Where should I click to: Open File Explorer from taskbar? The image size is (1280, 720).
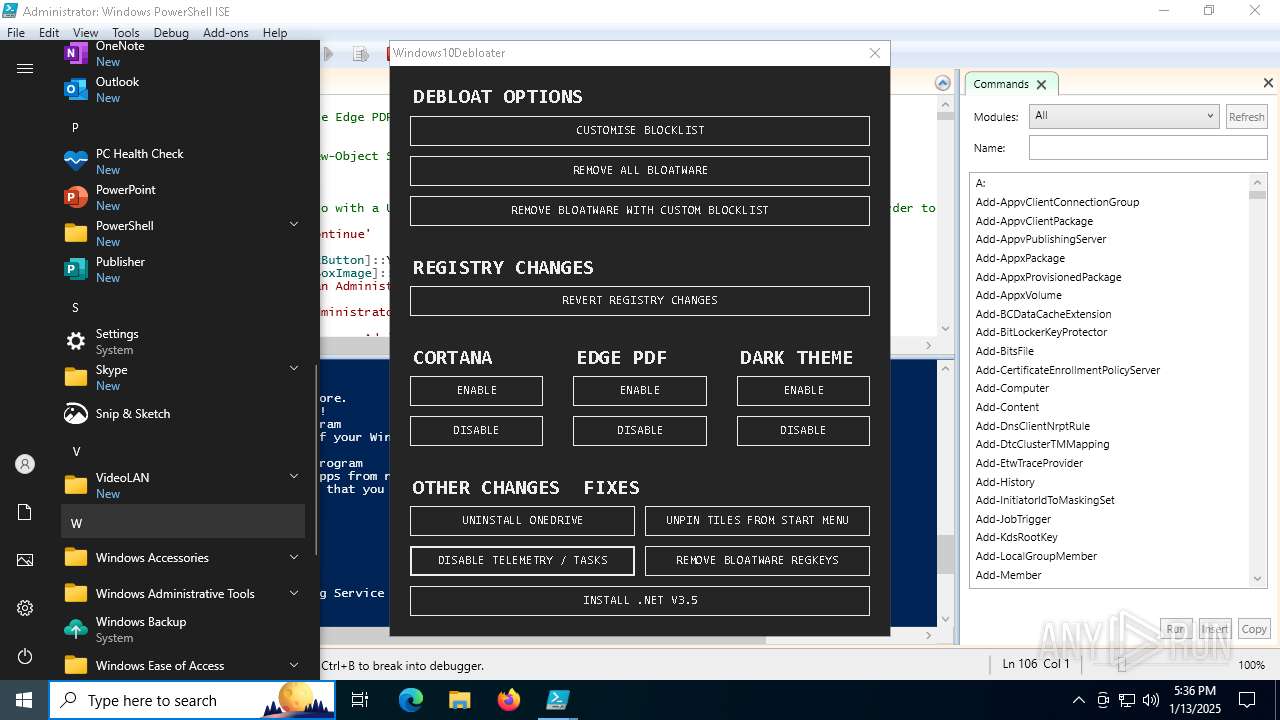[459, 700]
